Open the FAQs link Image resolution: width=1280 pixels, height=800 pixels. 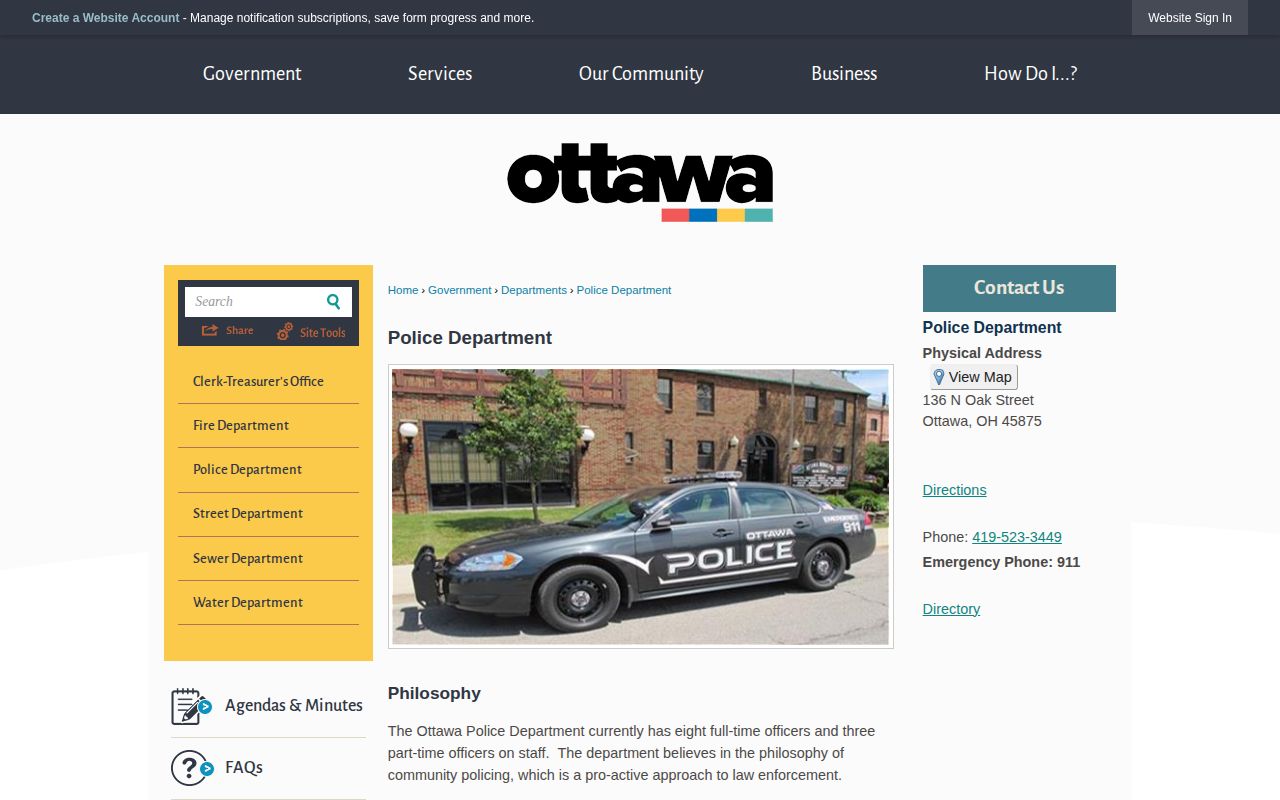pyautogui.click(x=244, y=768)
